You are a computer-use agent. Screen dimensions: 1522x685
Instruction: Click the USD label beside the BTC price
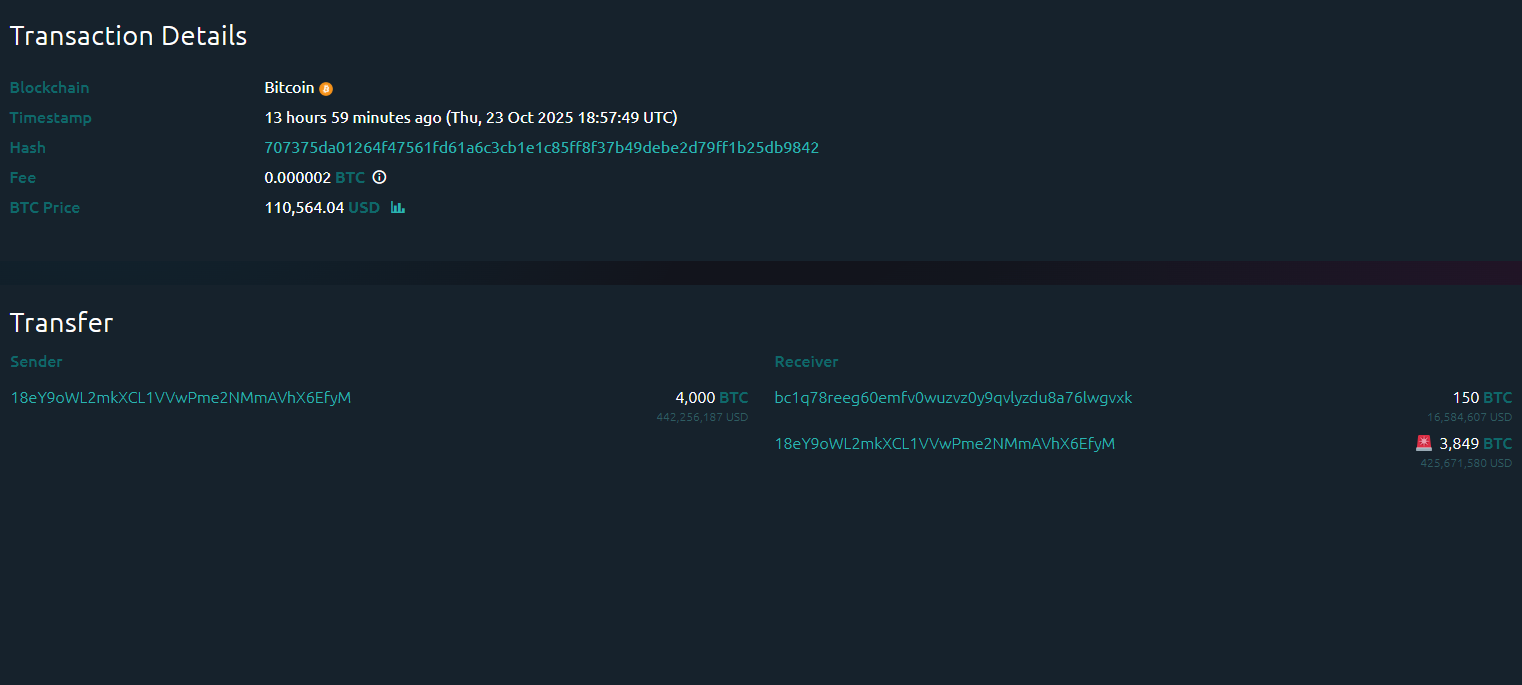[365, 207]
